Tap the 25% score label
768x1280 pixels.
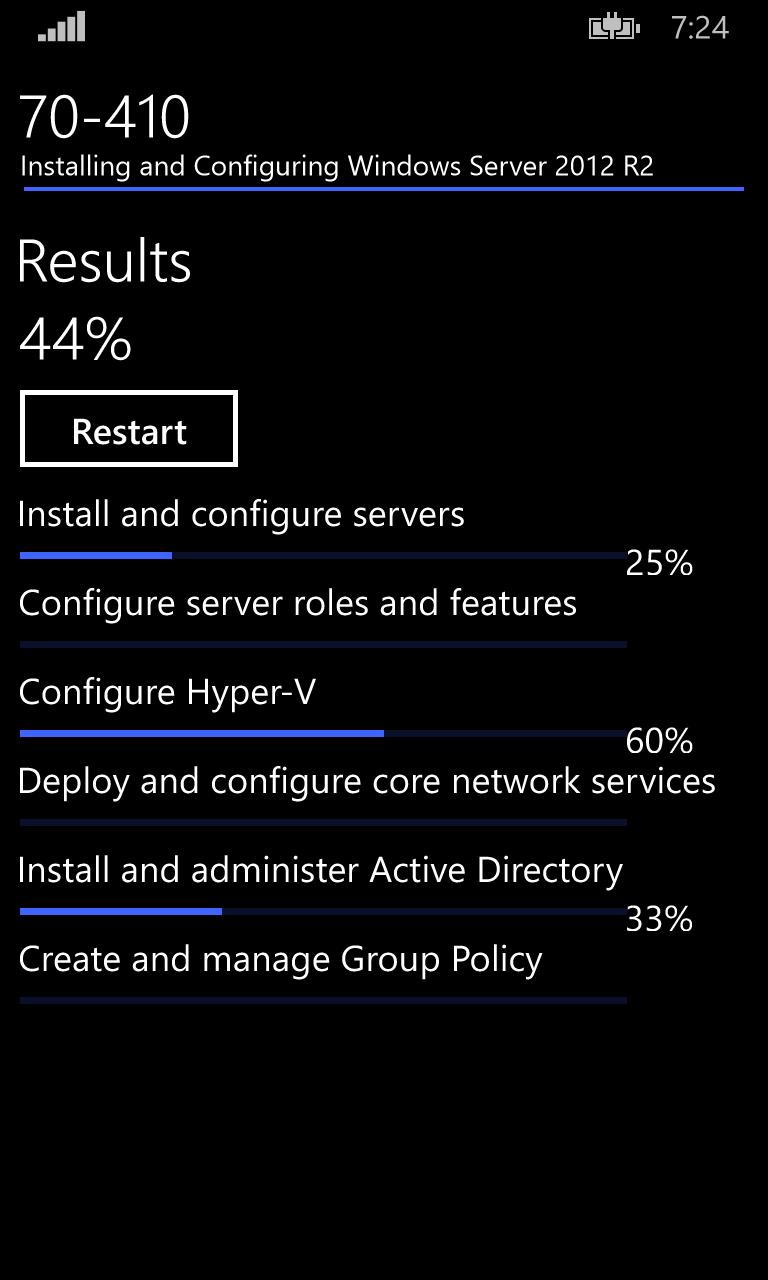pos(658,563)
